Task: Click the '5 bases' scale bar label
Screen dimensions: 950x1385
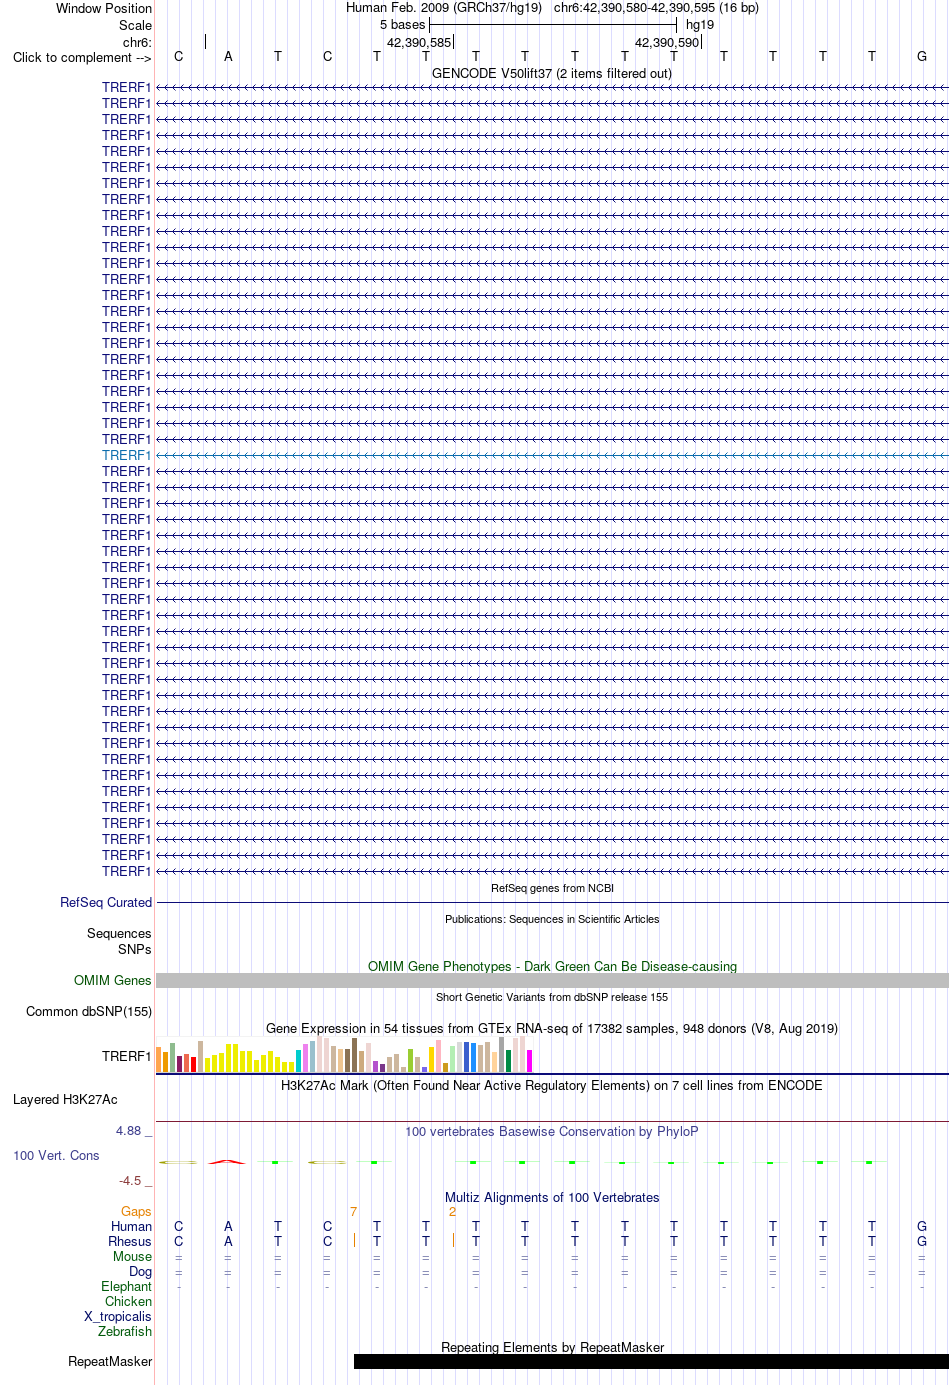Action: point(402,24)
